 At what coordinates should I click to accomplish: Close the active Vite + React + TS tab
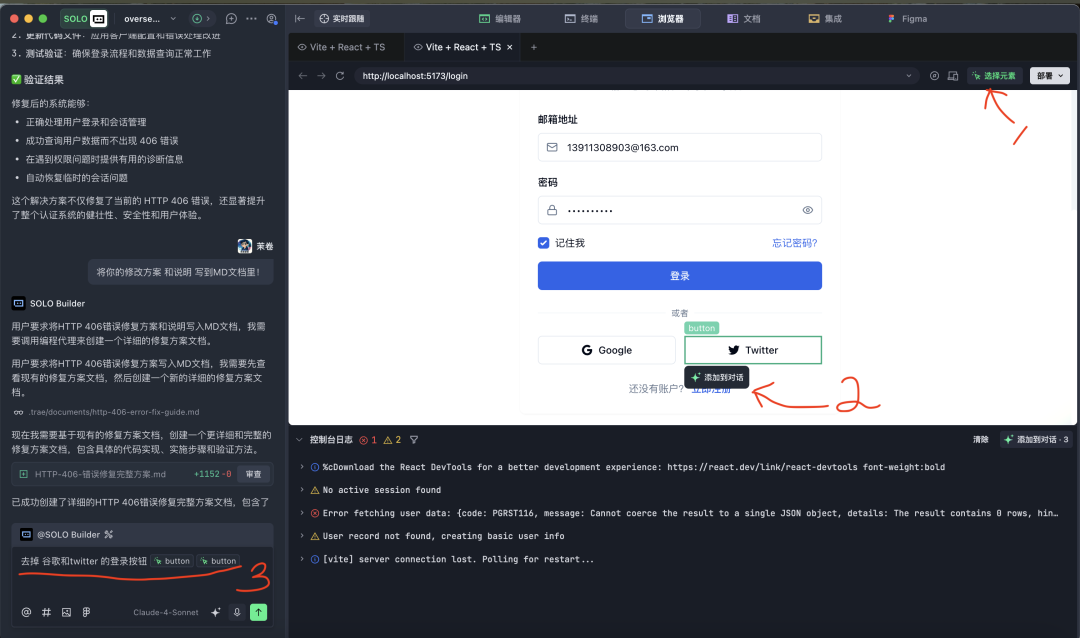pyautogui.click(x=510, y=47)
